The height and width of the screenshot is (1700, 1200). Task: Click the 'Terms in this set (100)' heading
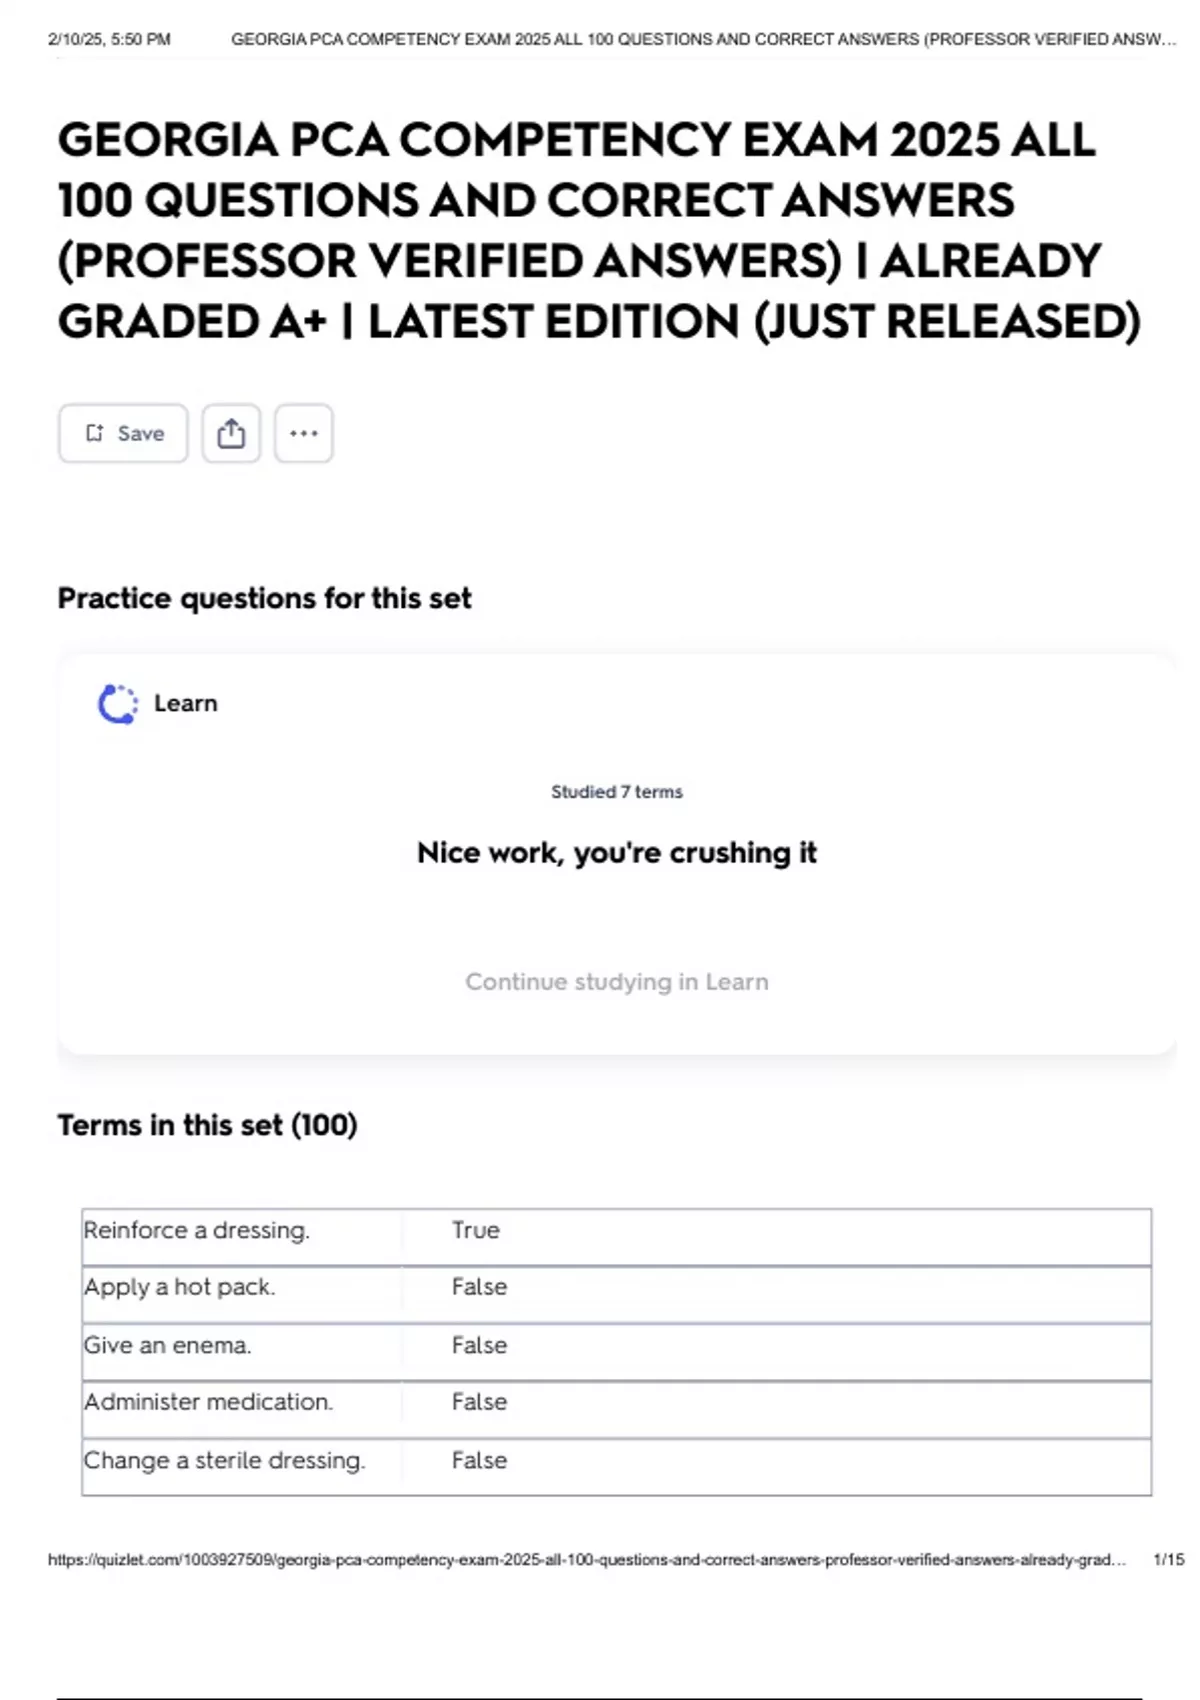pos(207,1125)
